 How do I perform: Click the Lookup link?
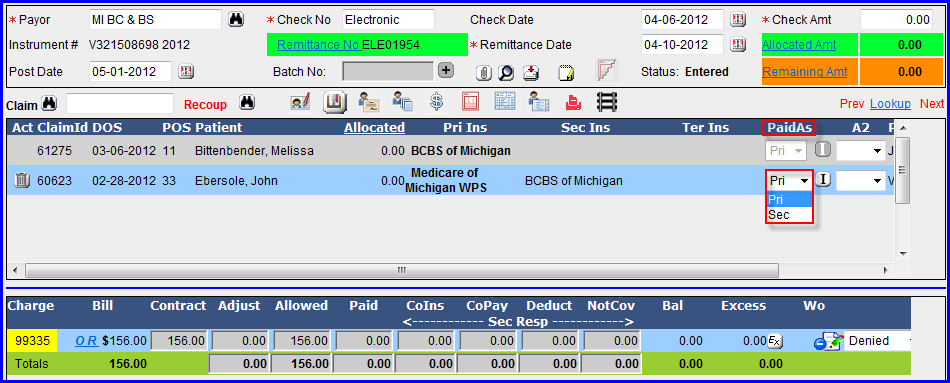click(x=890, y=104)
